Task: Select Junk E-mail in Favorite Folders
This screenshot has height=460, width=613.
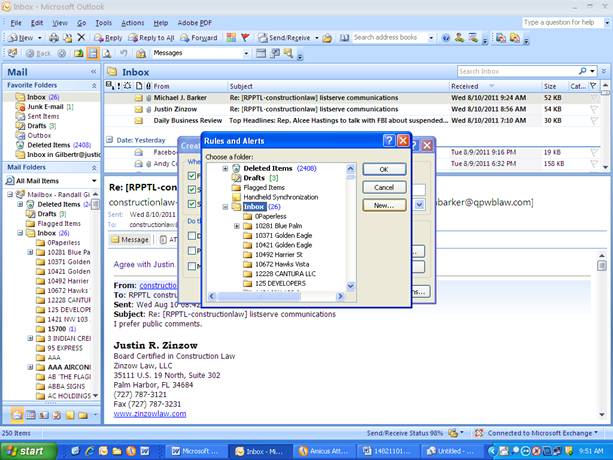Action: pyautogui.click(x=45, y=107)
